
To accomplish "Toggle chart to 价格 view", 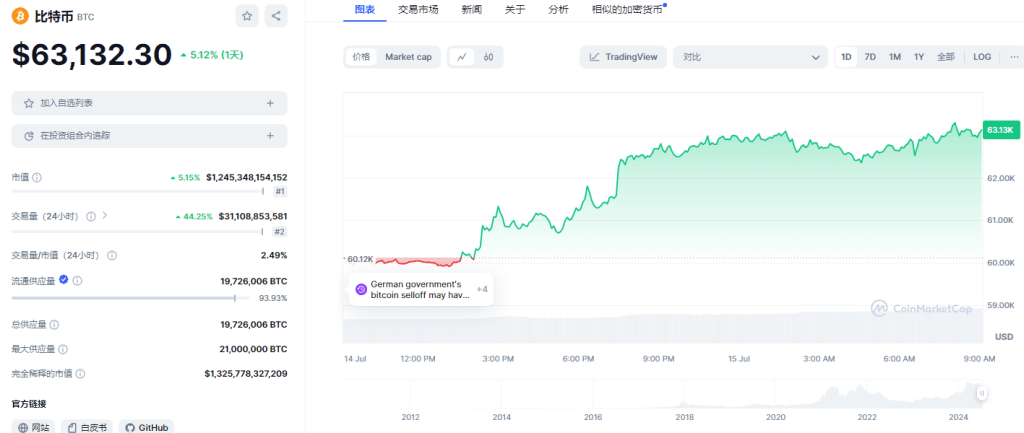I will [x=360, y=57].
